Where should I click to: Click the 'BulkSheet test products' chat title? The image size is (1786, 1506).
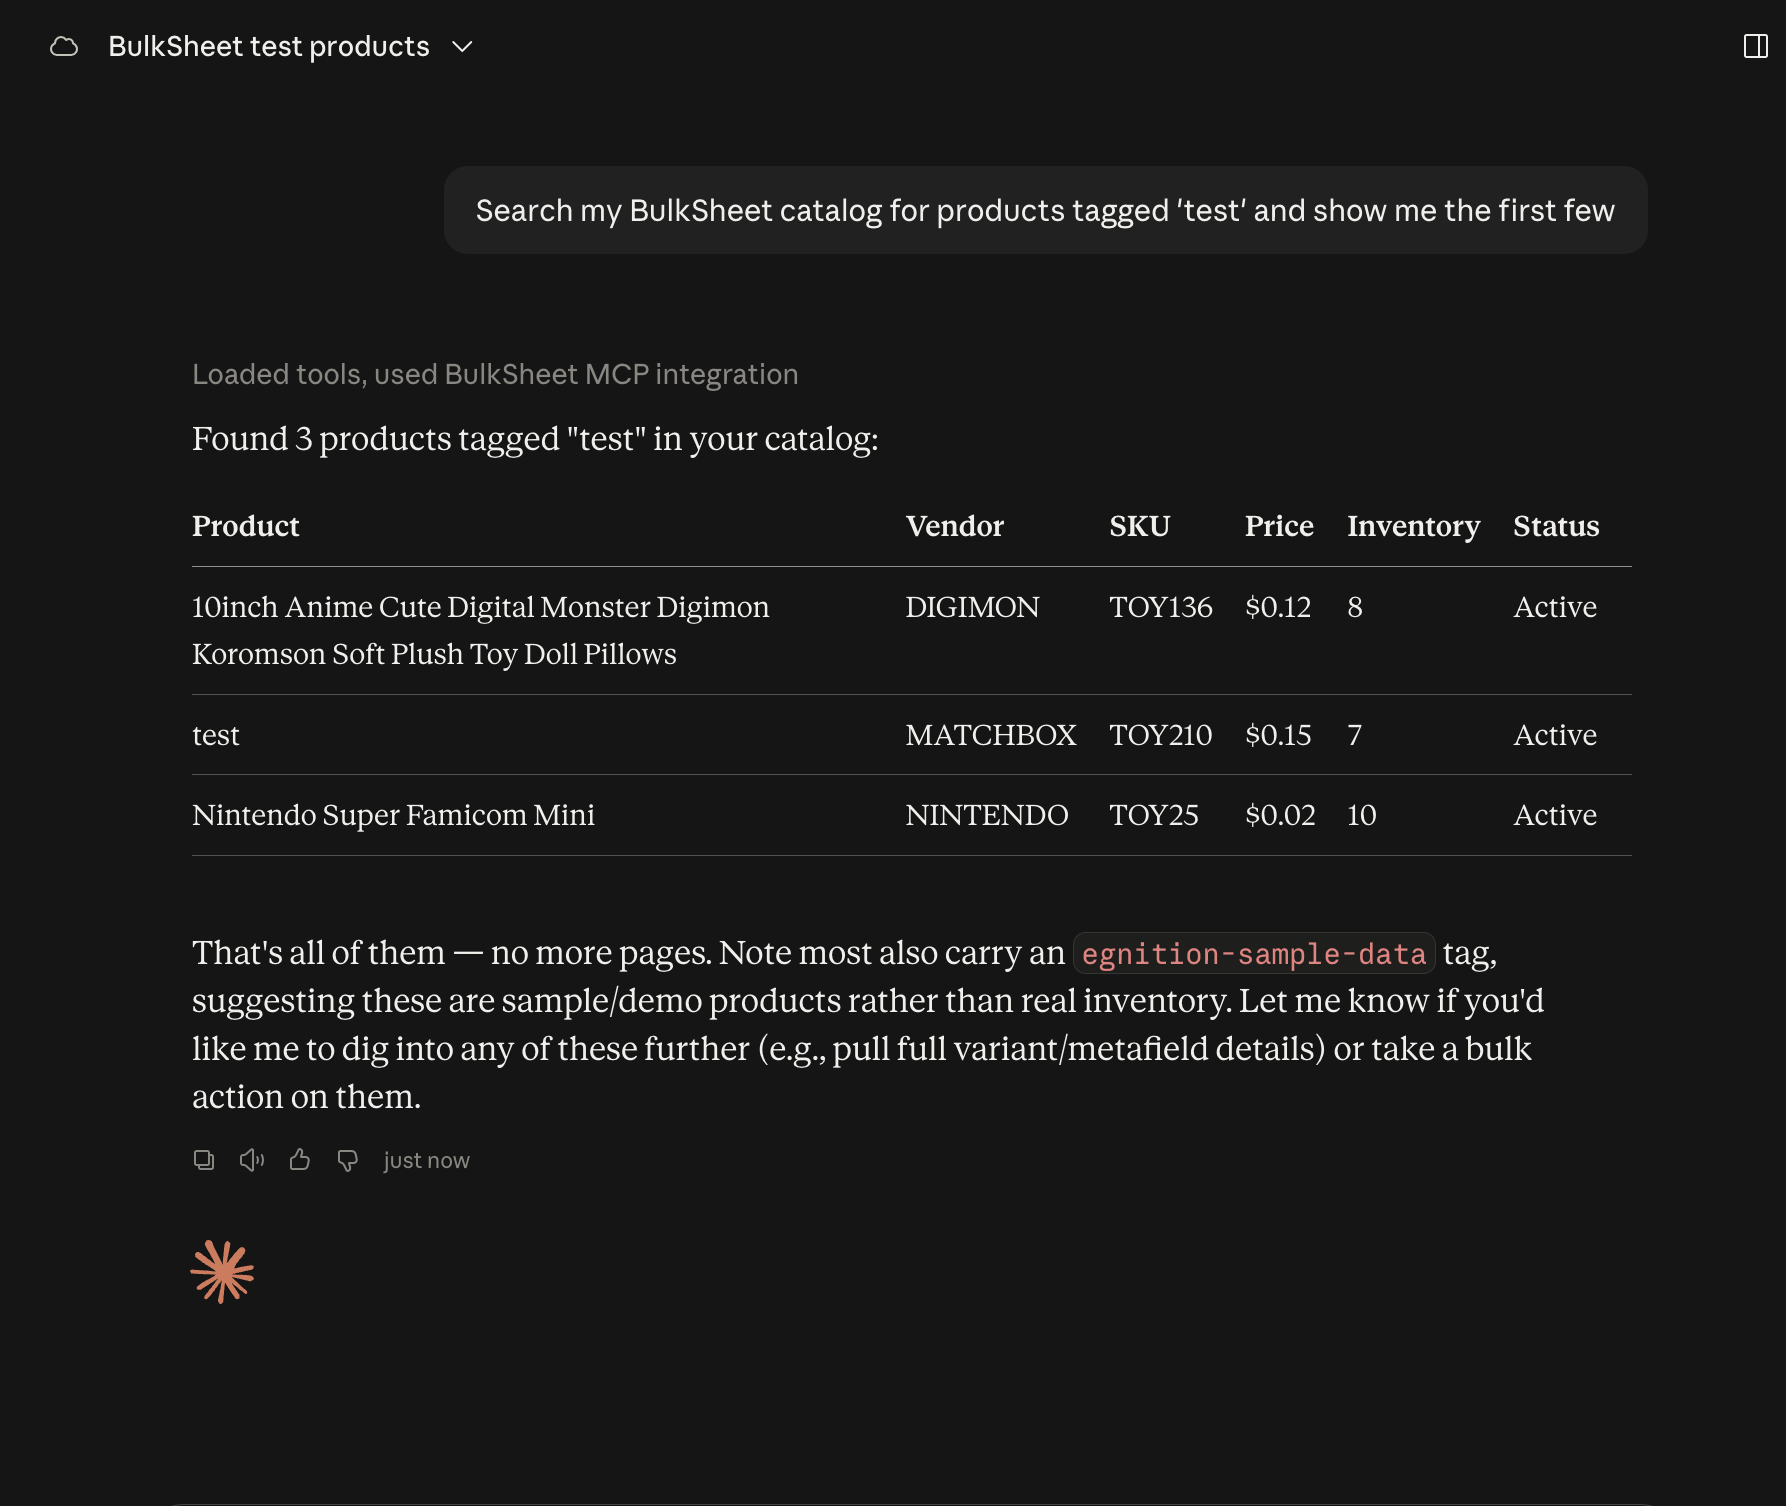(269, 47)
